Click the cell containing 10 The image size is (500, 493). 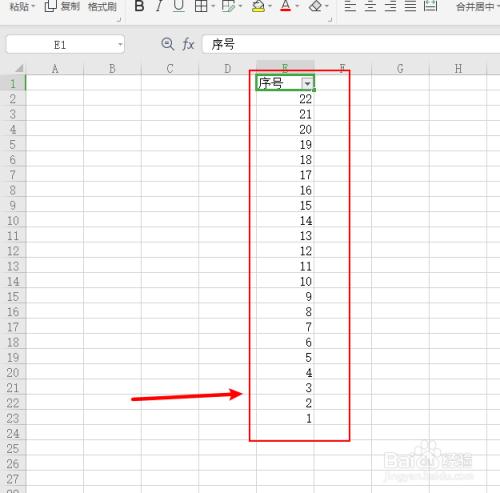285,281
